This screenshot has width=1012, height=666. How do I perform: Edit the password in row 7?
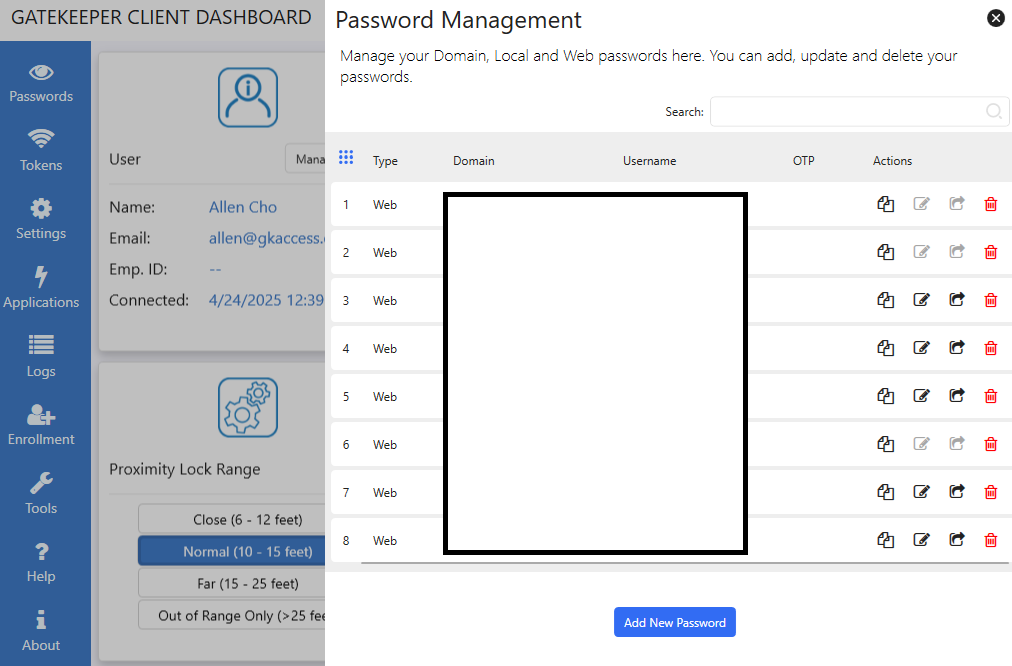(922, 492)
